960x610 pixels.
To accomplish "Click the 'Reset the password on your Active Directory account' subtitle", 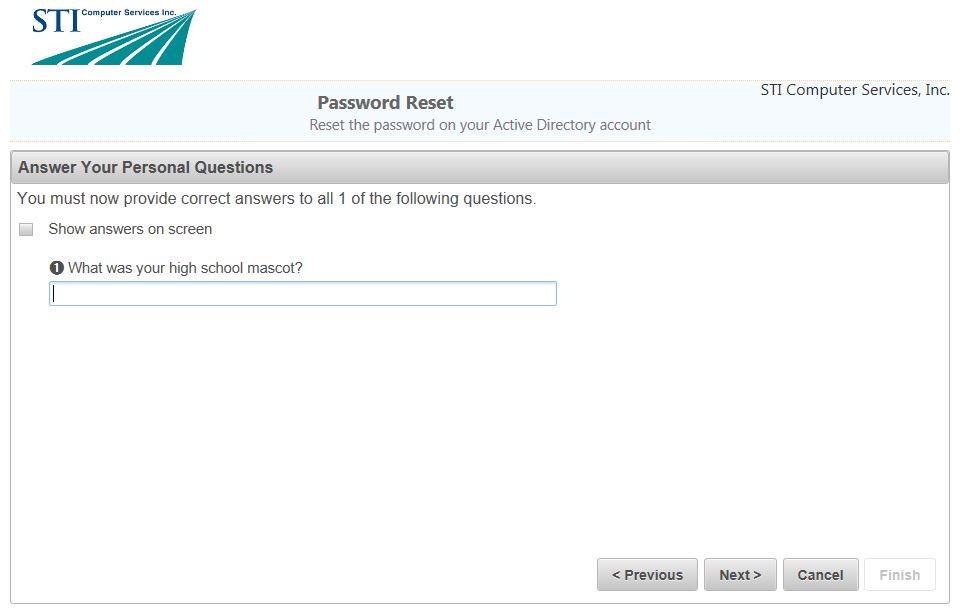I will (x=480, y=125).
